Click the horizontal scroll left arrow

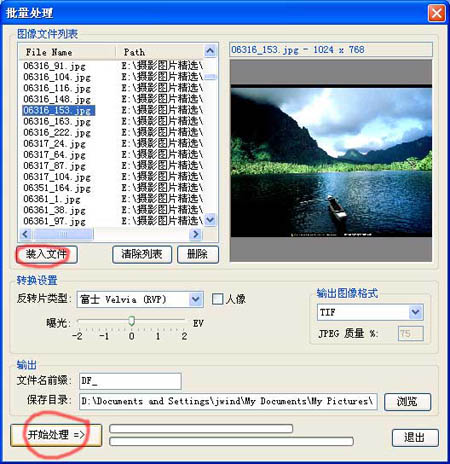click(25, 234)
